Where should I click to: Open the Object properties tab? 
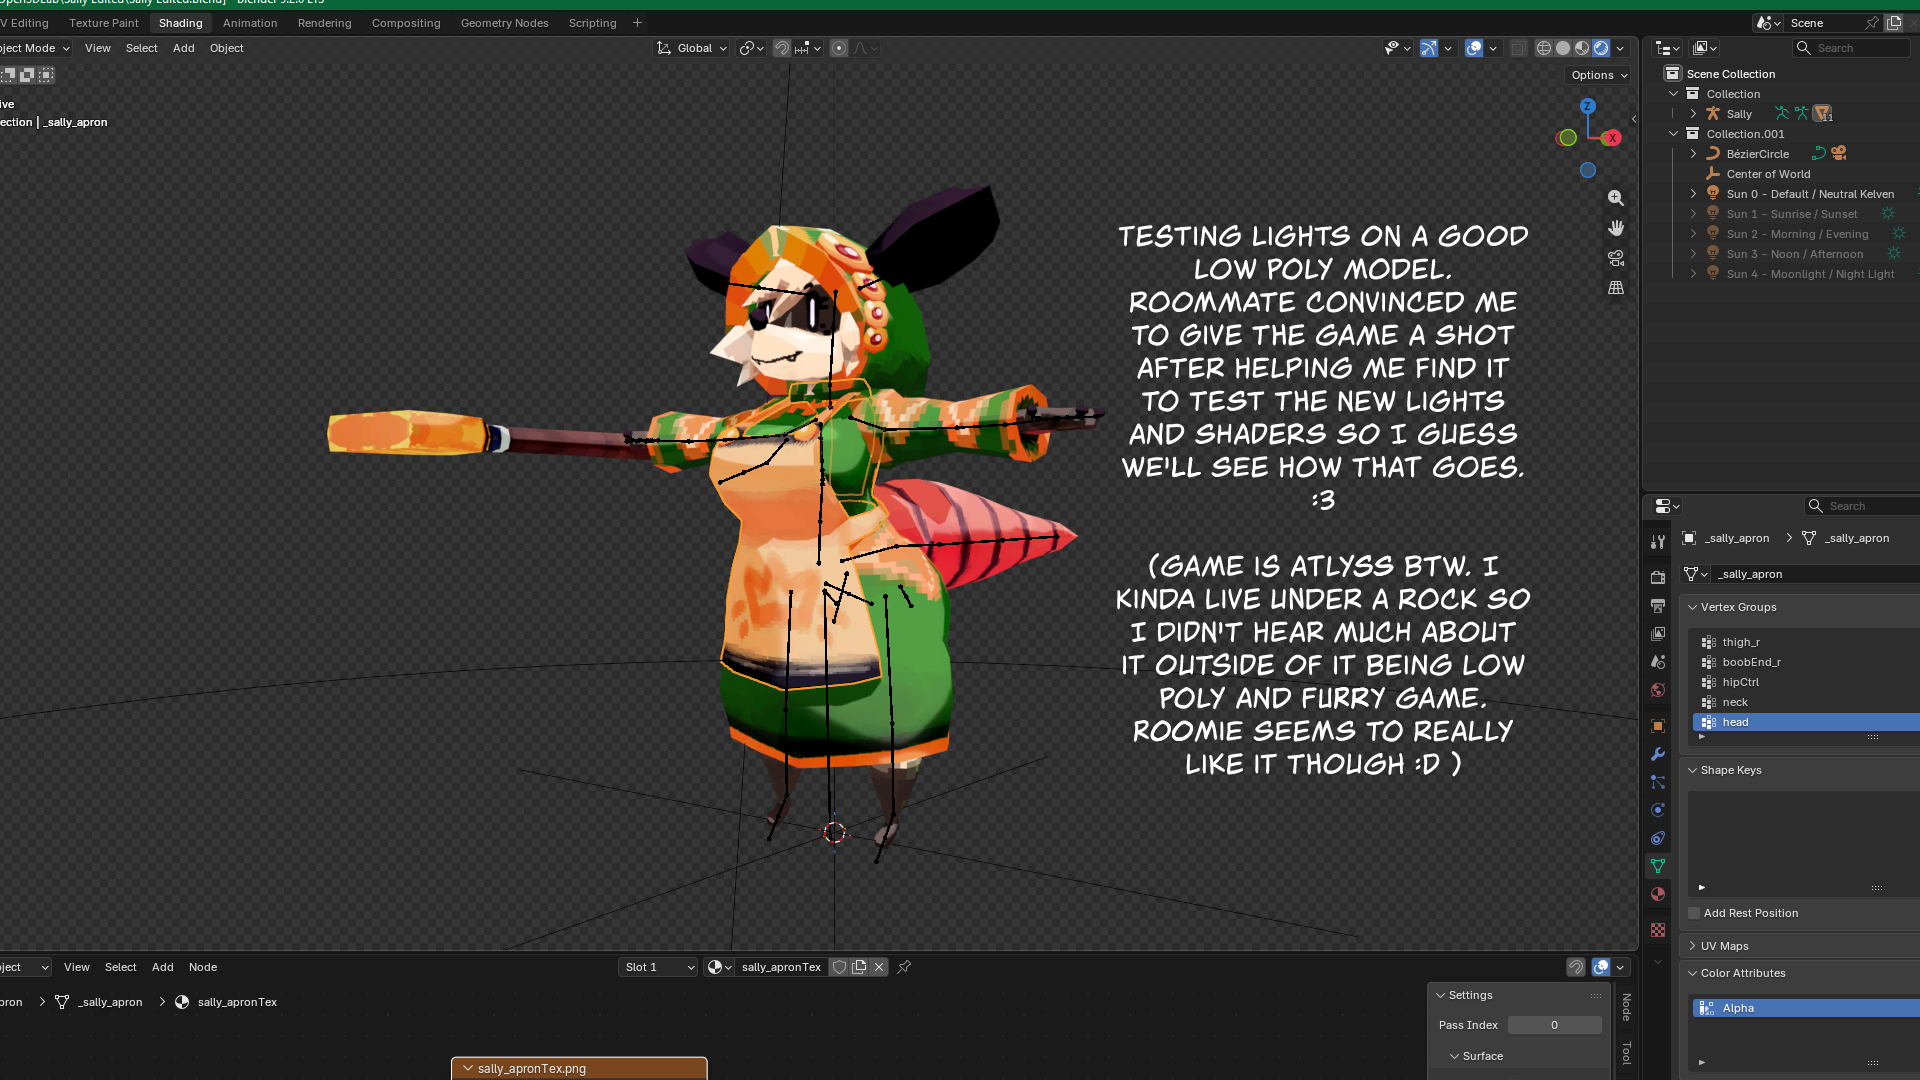click(1658, 726)
